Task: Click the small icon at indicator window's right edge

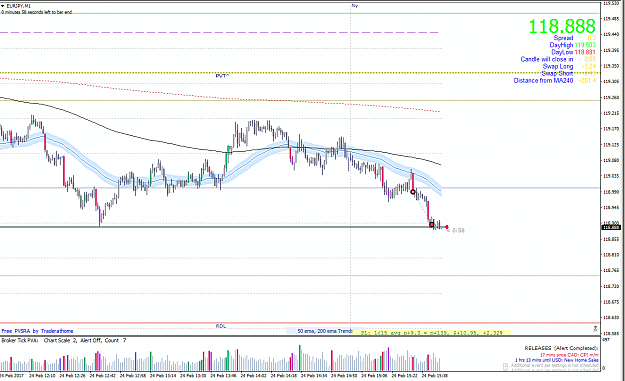Action: [595, 329]
